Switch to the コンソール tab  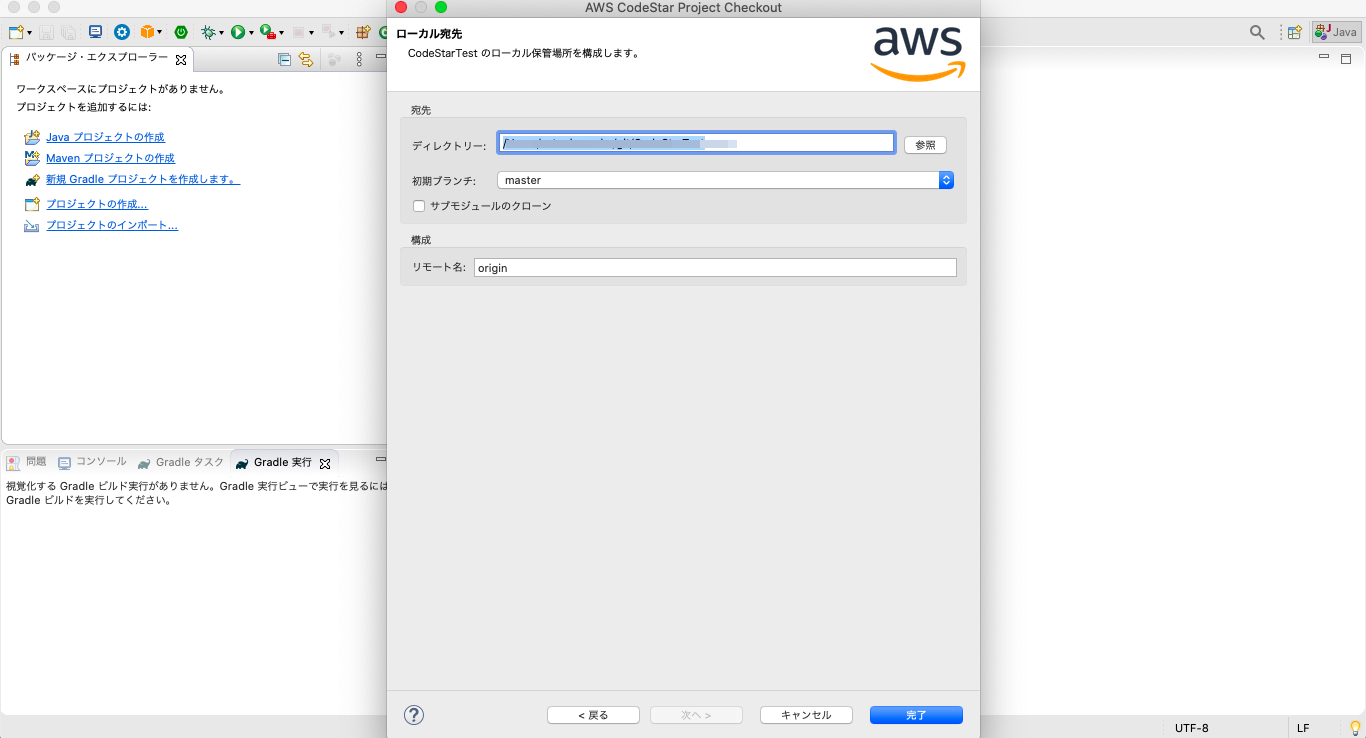[x=92, y=462]
